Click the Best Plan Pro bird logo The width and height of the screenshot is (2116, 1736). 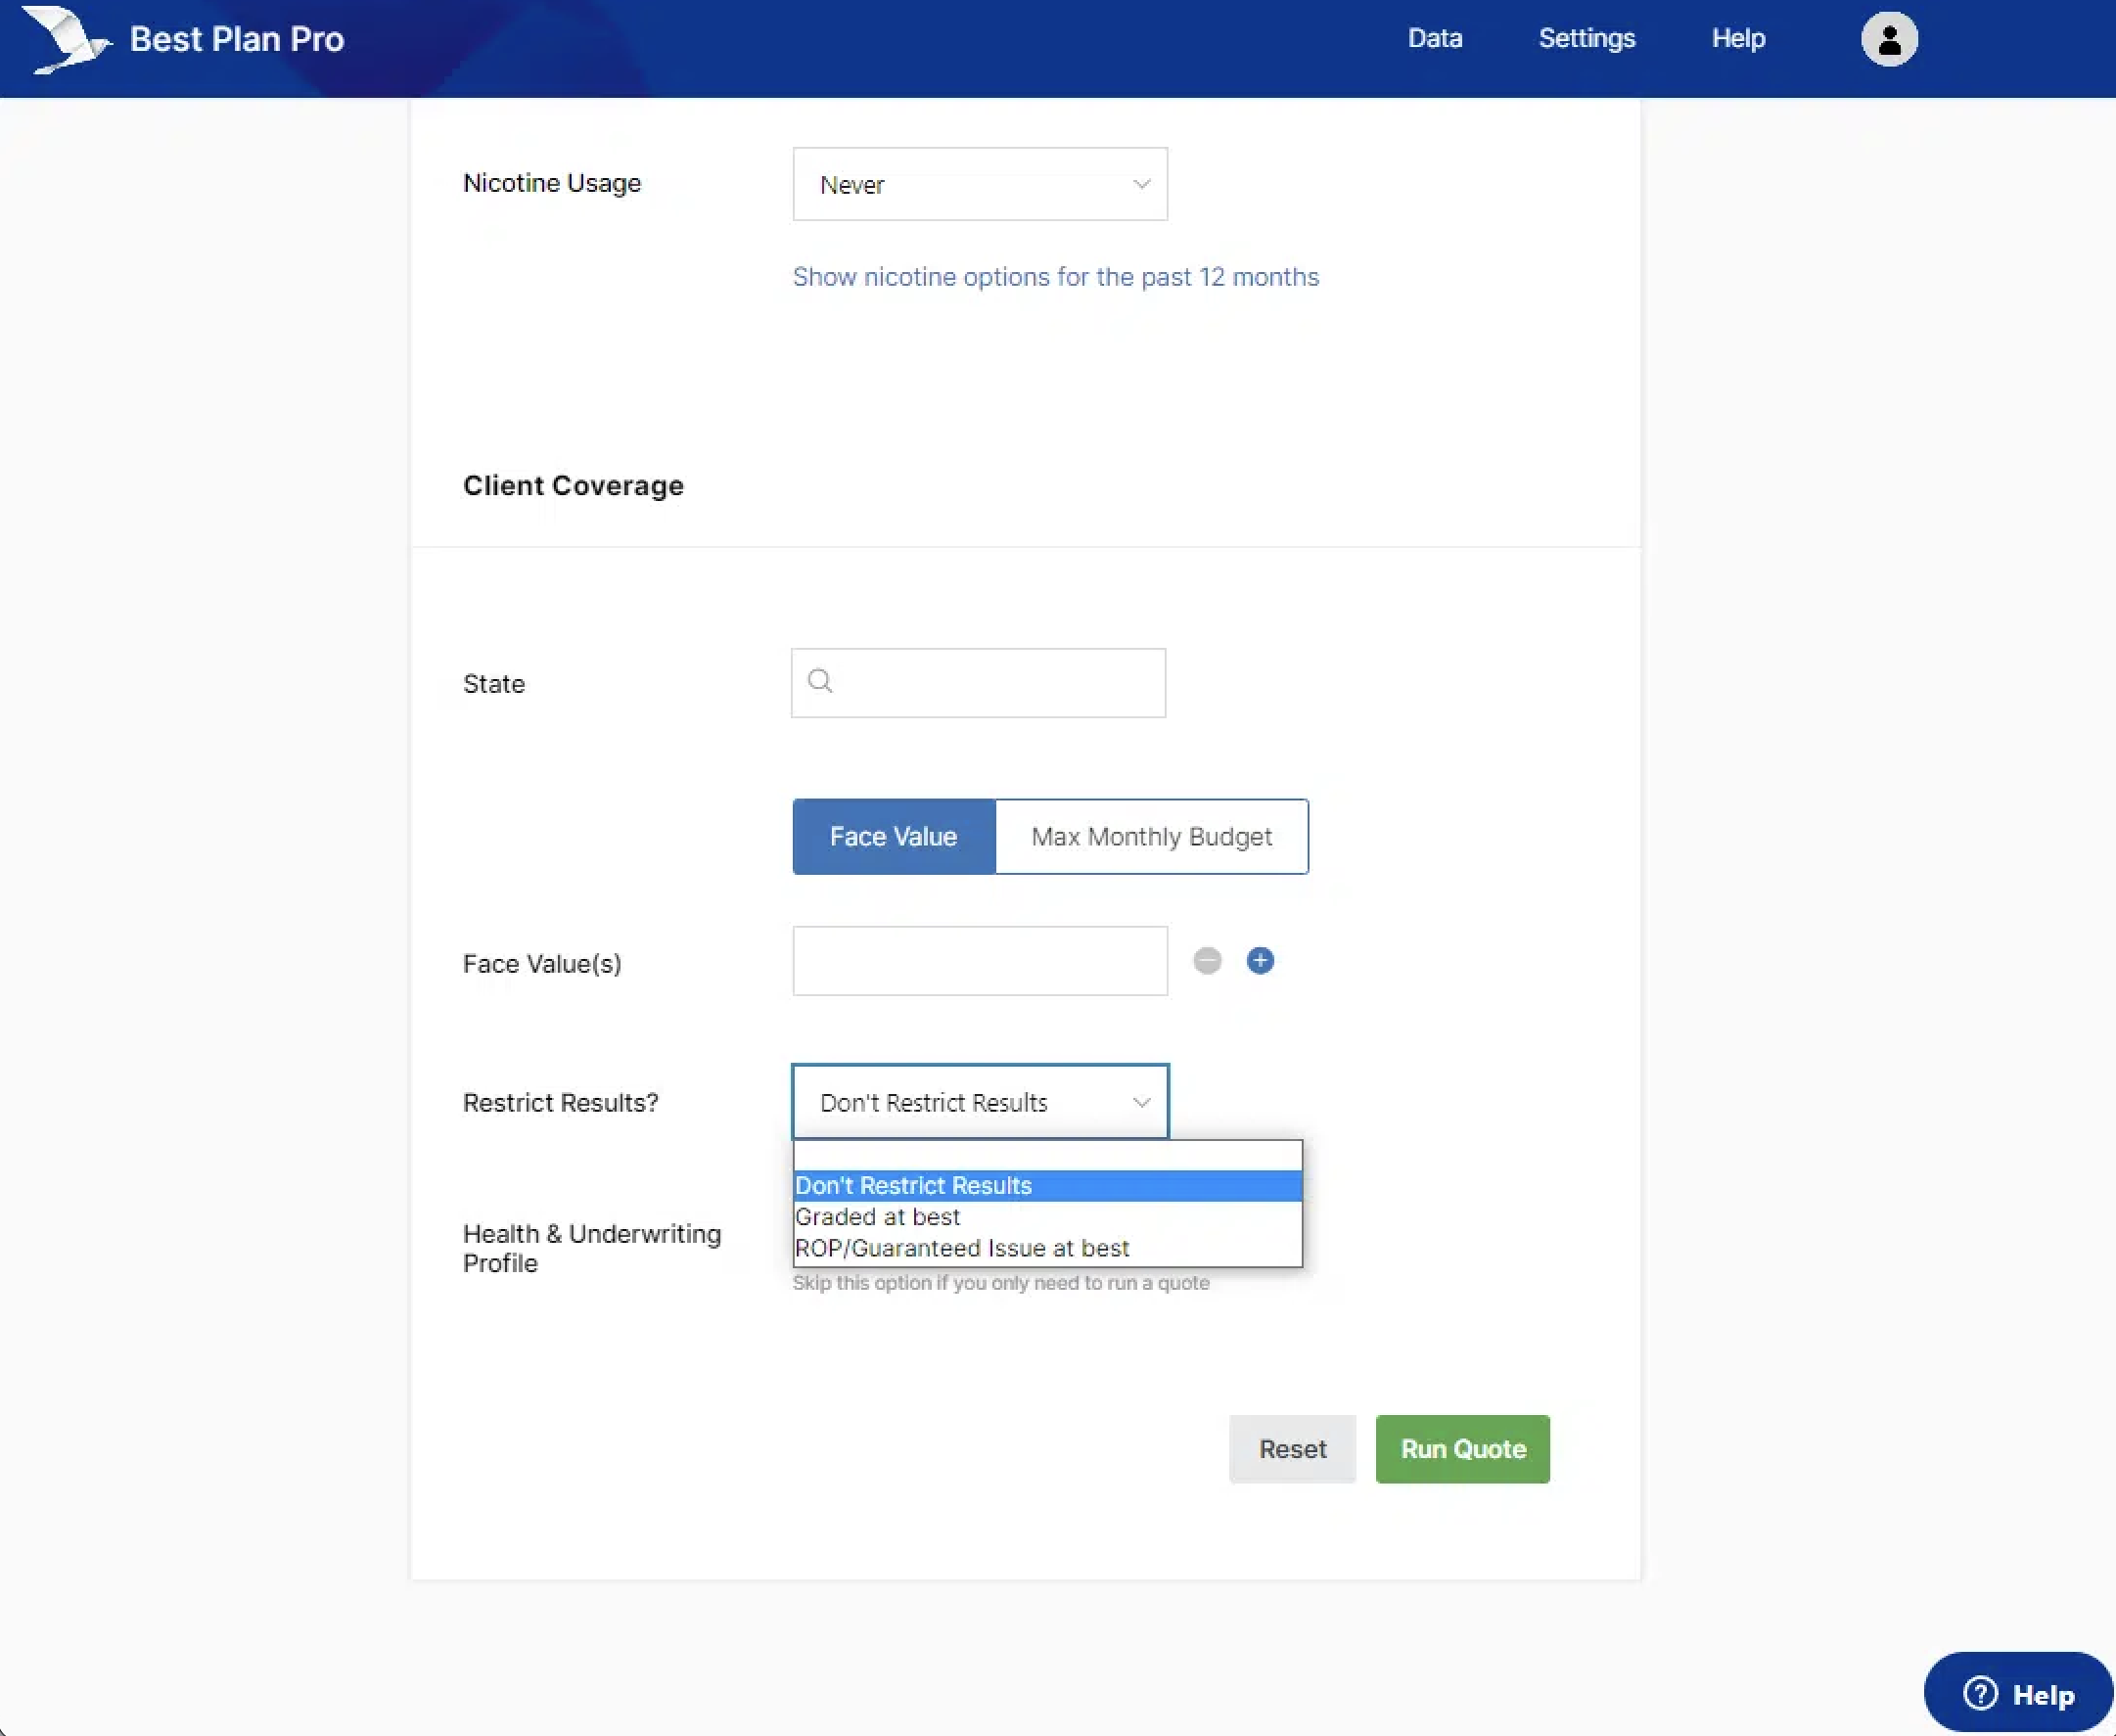65,40
